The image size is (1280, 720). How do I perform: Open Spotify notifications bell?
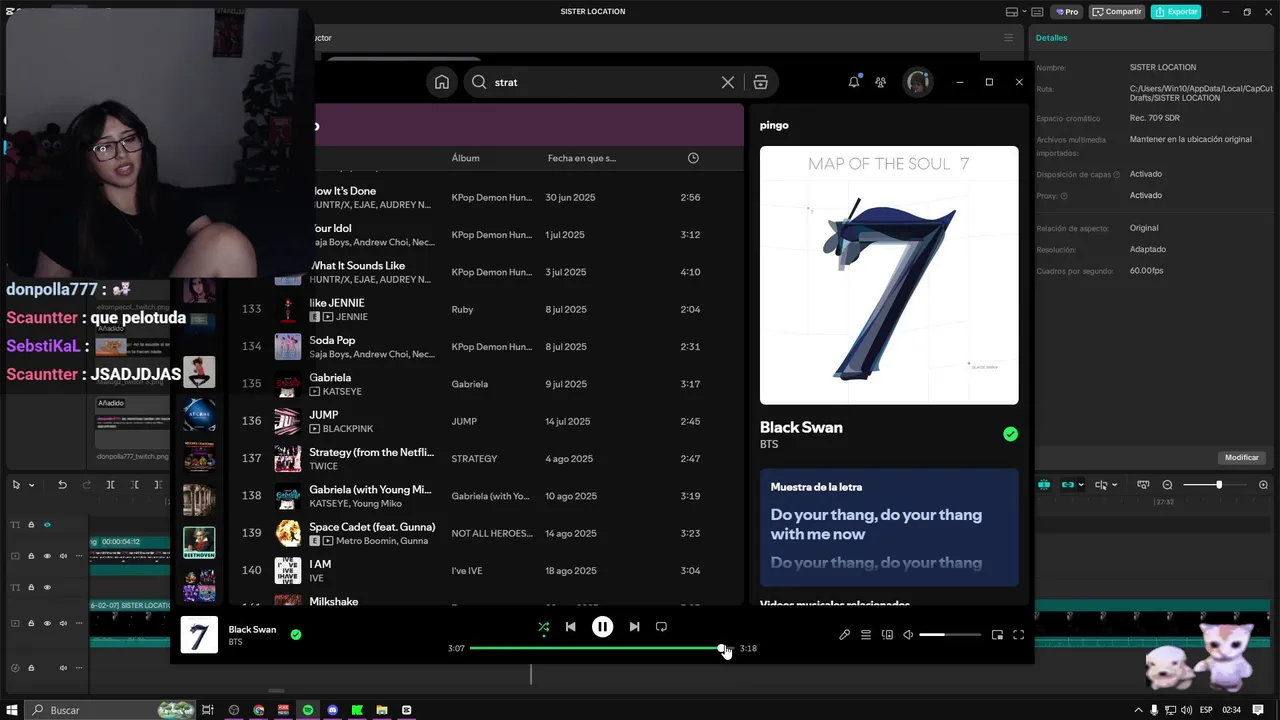pyautogui.click(x=854, y=82)
